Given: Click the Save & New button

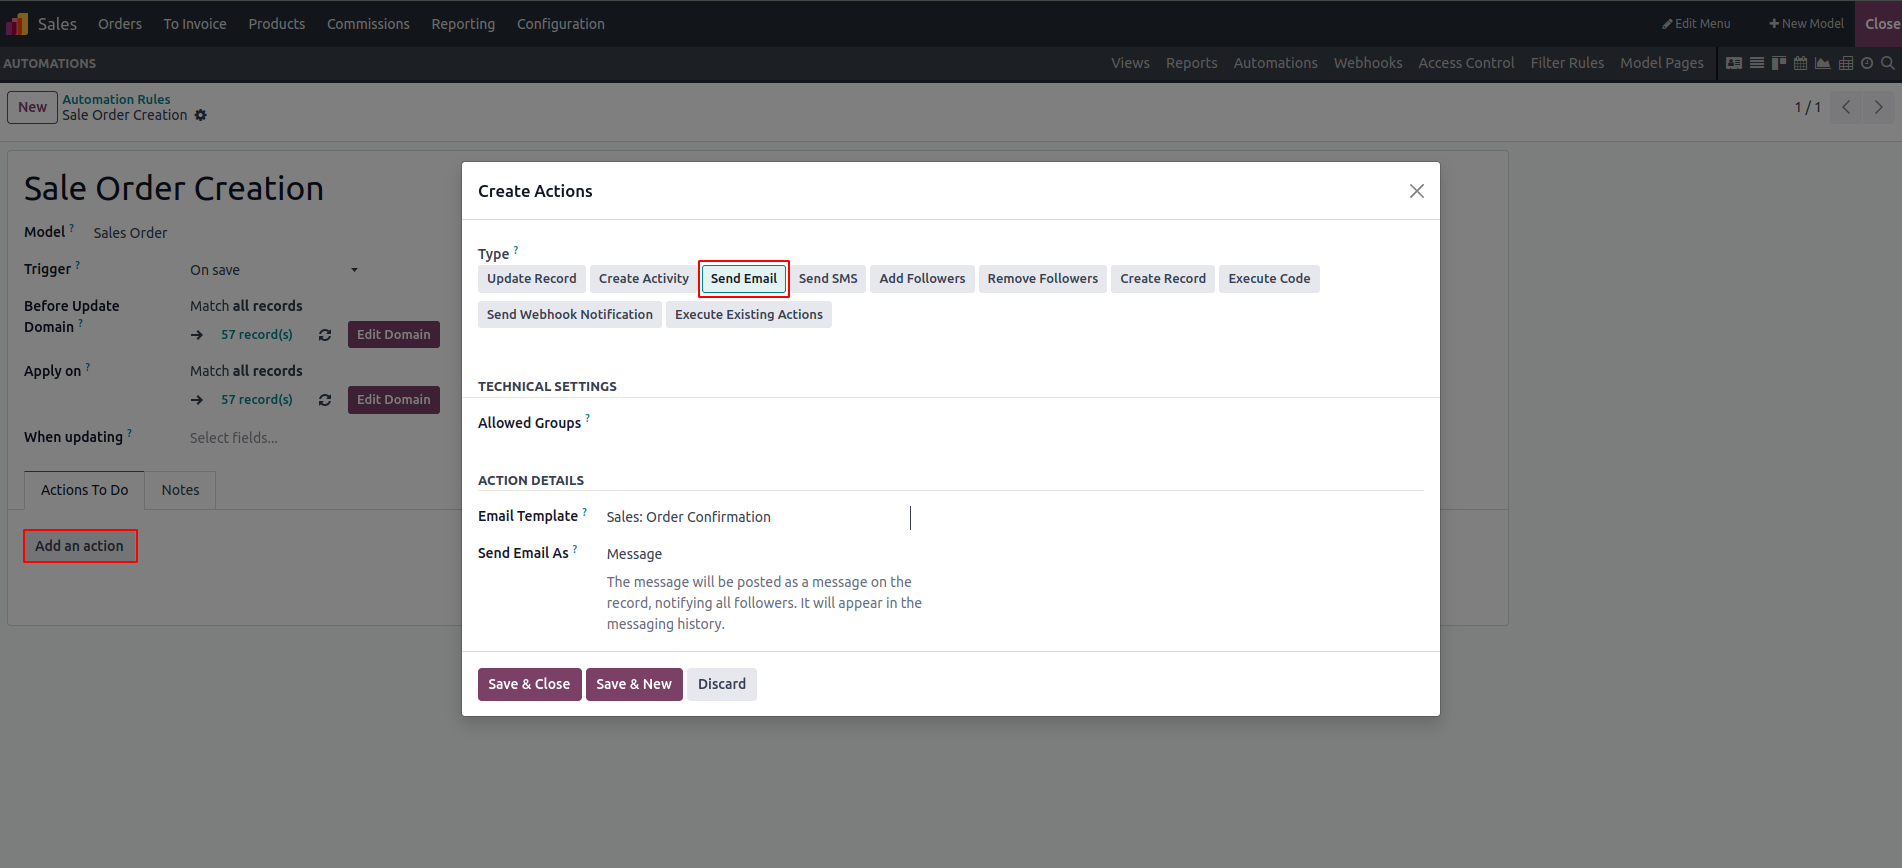Looking at the screenshot, I should [634, 684].
